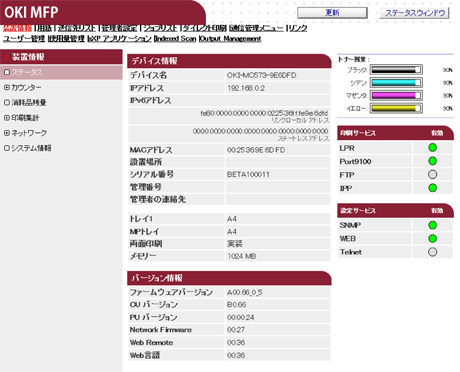
Task: Click the トレイ1 paper size A4
Action: pyautogui.click(x=232, y=219)
